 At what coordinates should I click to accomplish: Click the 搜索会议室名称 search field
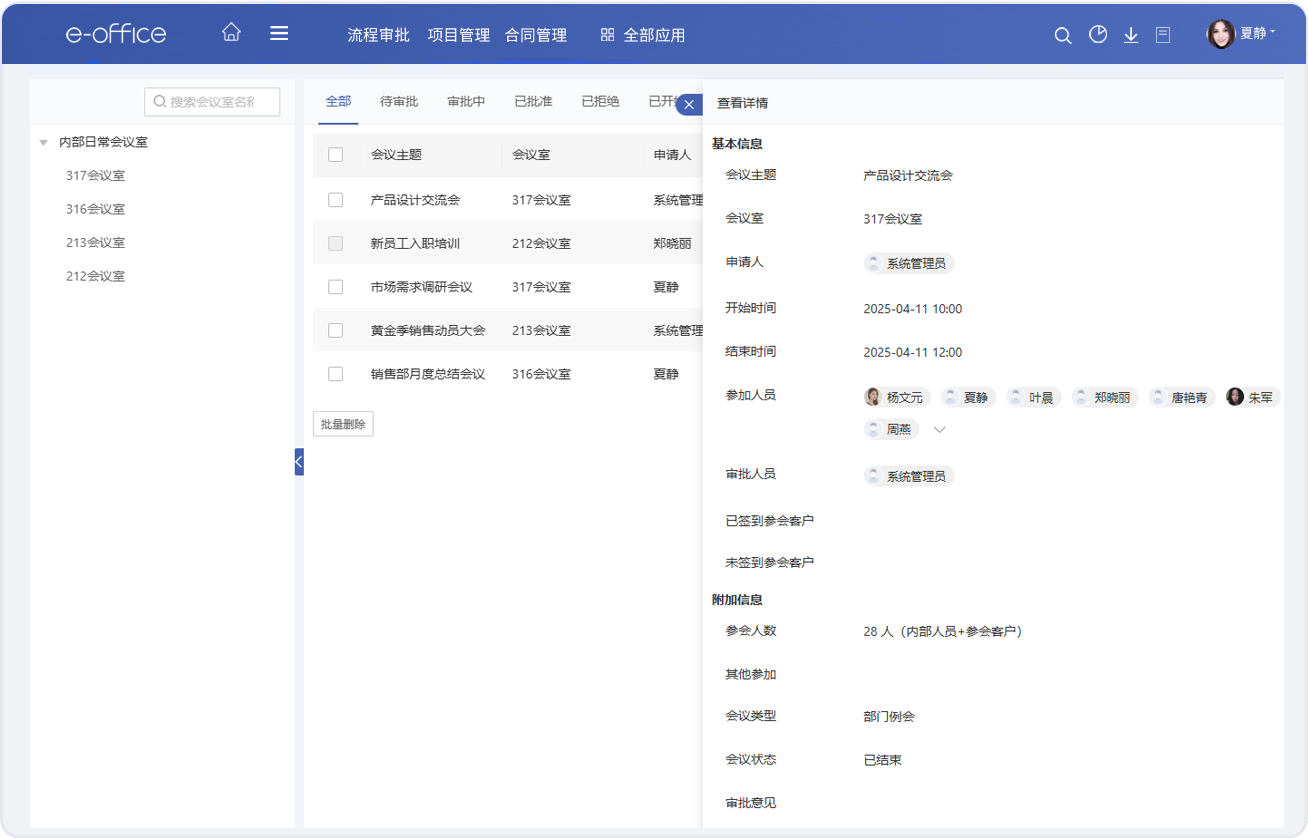(x=212, y=102)
